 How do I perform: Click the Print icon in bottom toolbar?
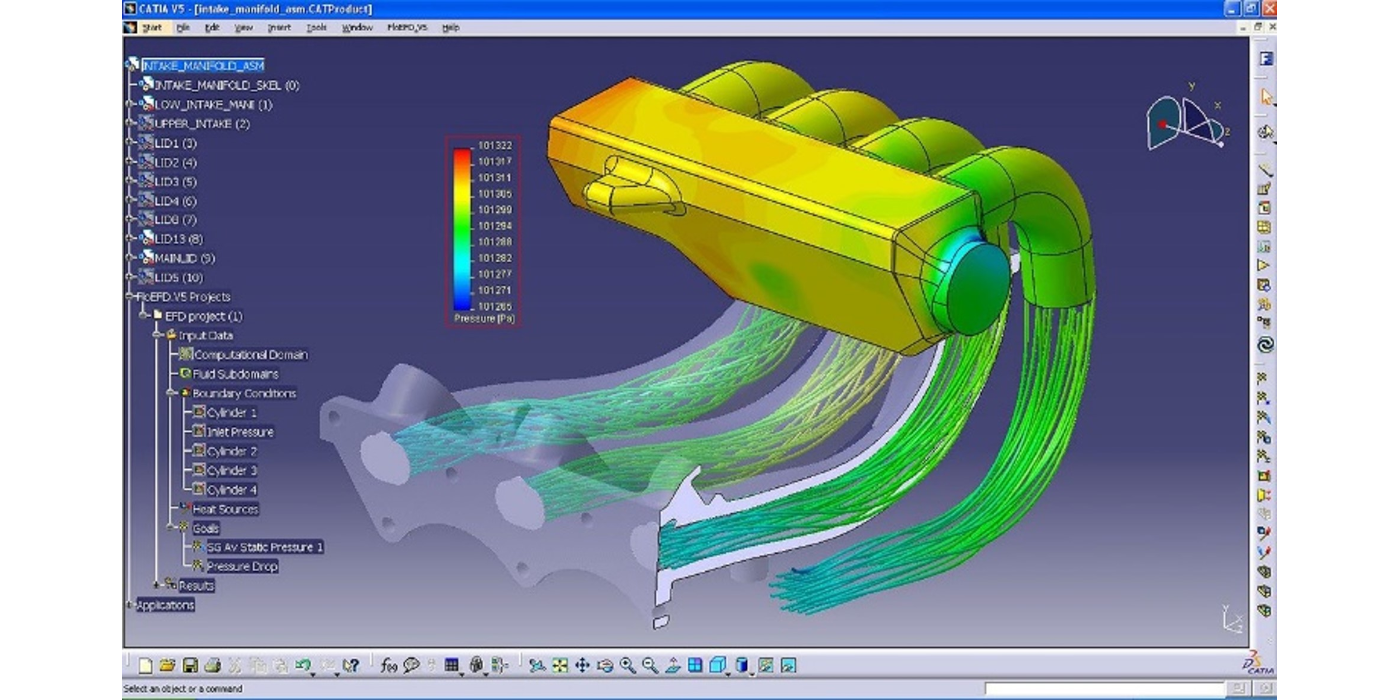tap(212, 664)
